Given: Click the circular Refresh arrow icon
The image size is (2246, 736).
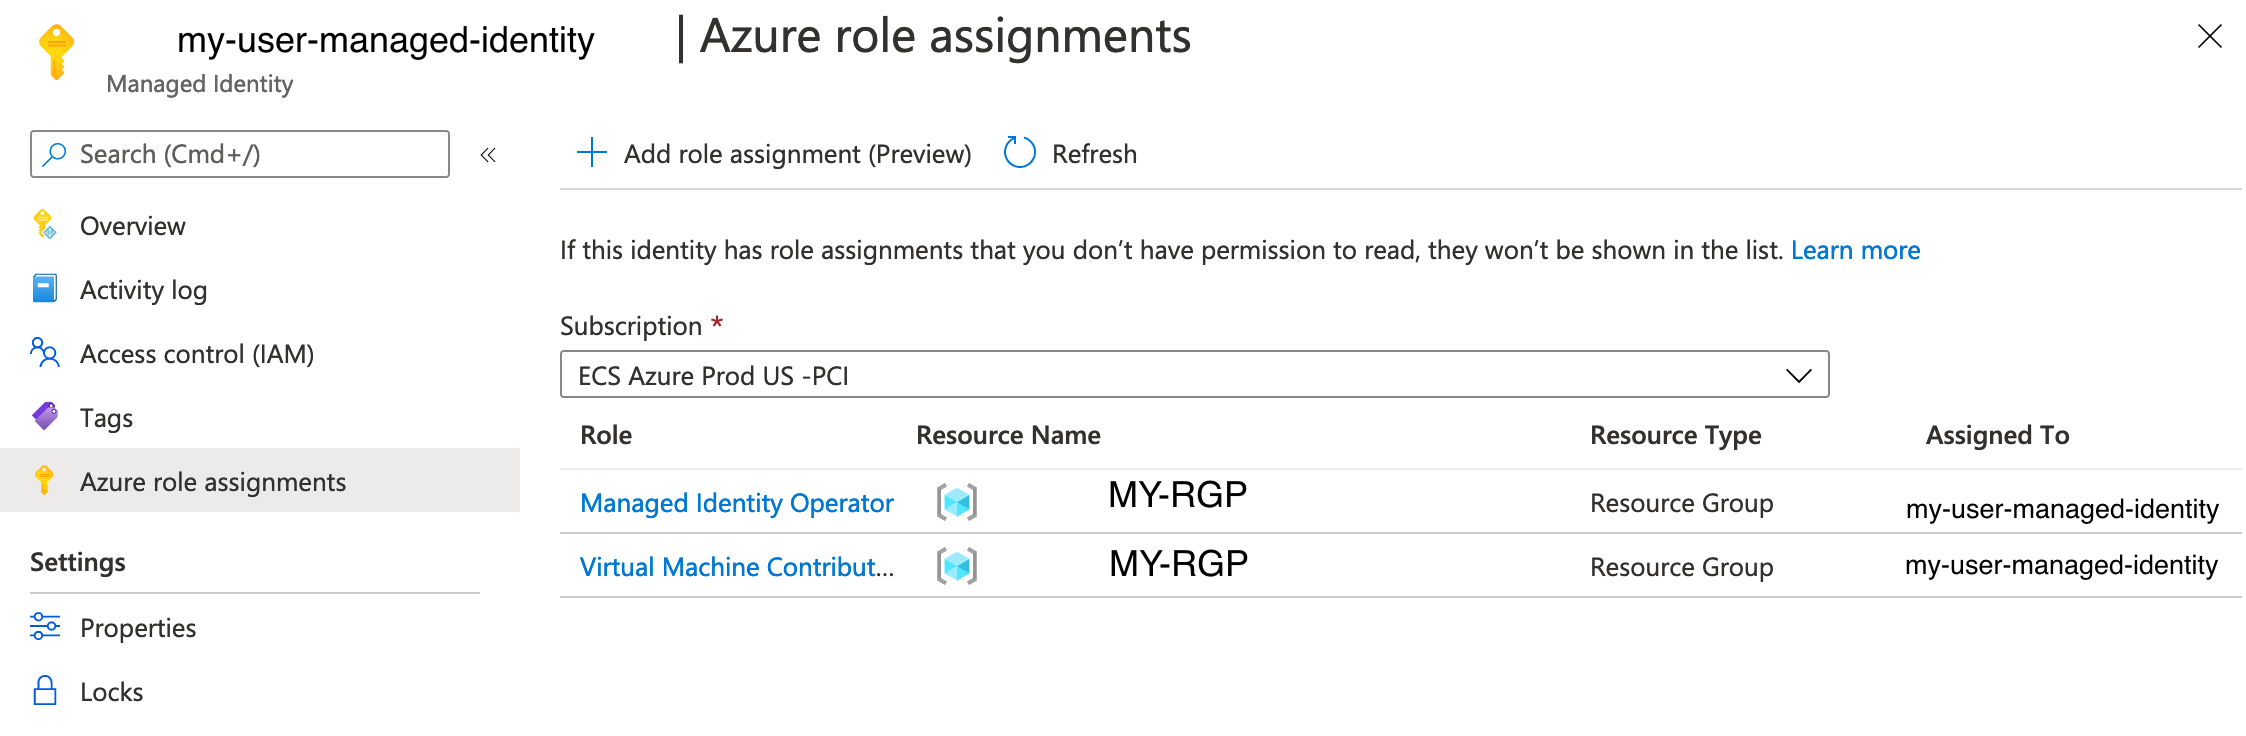Looking at the screenshot, I should [x=1019, y=153].
